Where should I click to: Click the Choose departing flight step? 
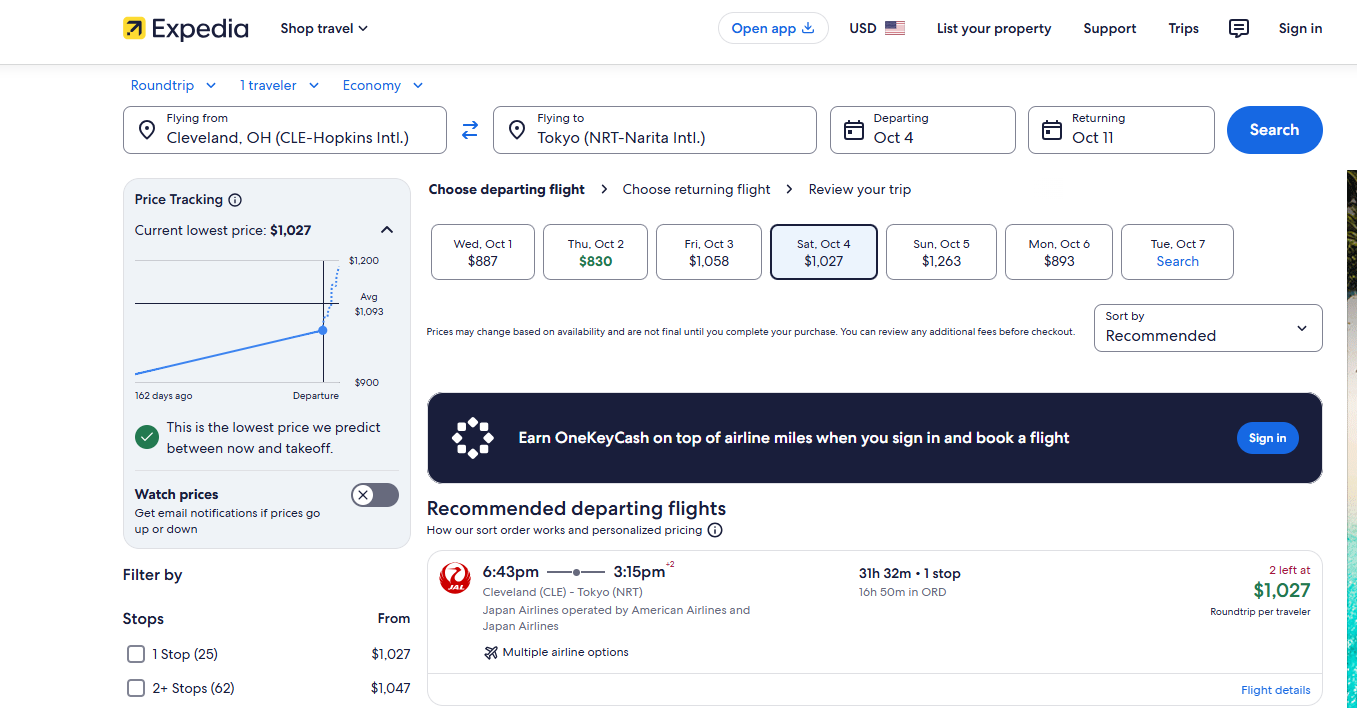pyautogui.click(x=507, y=189)
